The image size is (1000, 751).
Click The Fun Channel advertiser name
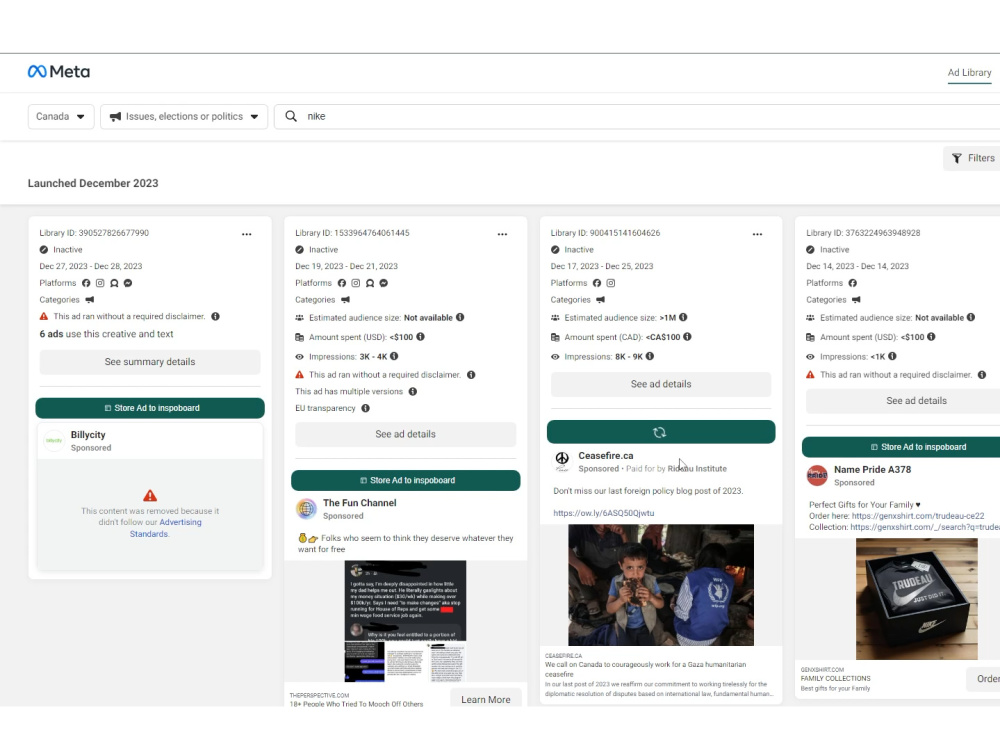pyautogui.click(x=360, y=503)
